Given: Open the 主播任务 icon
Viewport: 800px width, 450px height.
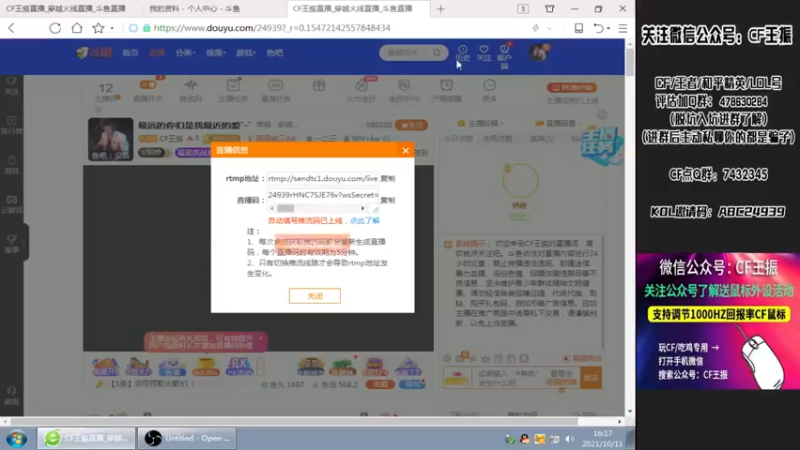Looking at the screenshot, I should [233, 90].
